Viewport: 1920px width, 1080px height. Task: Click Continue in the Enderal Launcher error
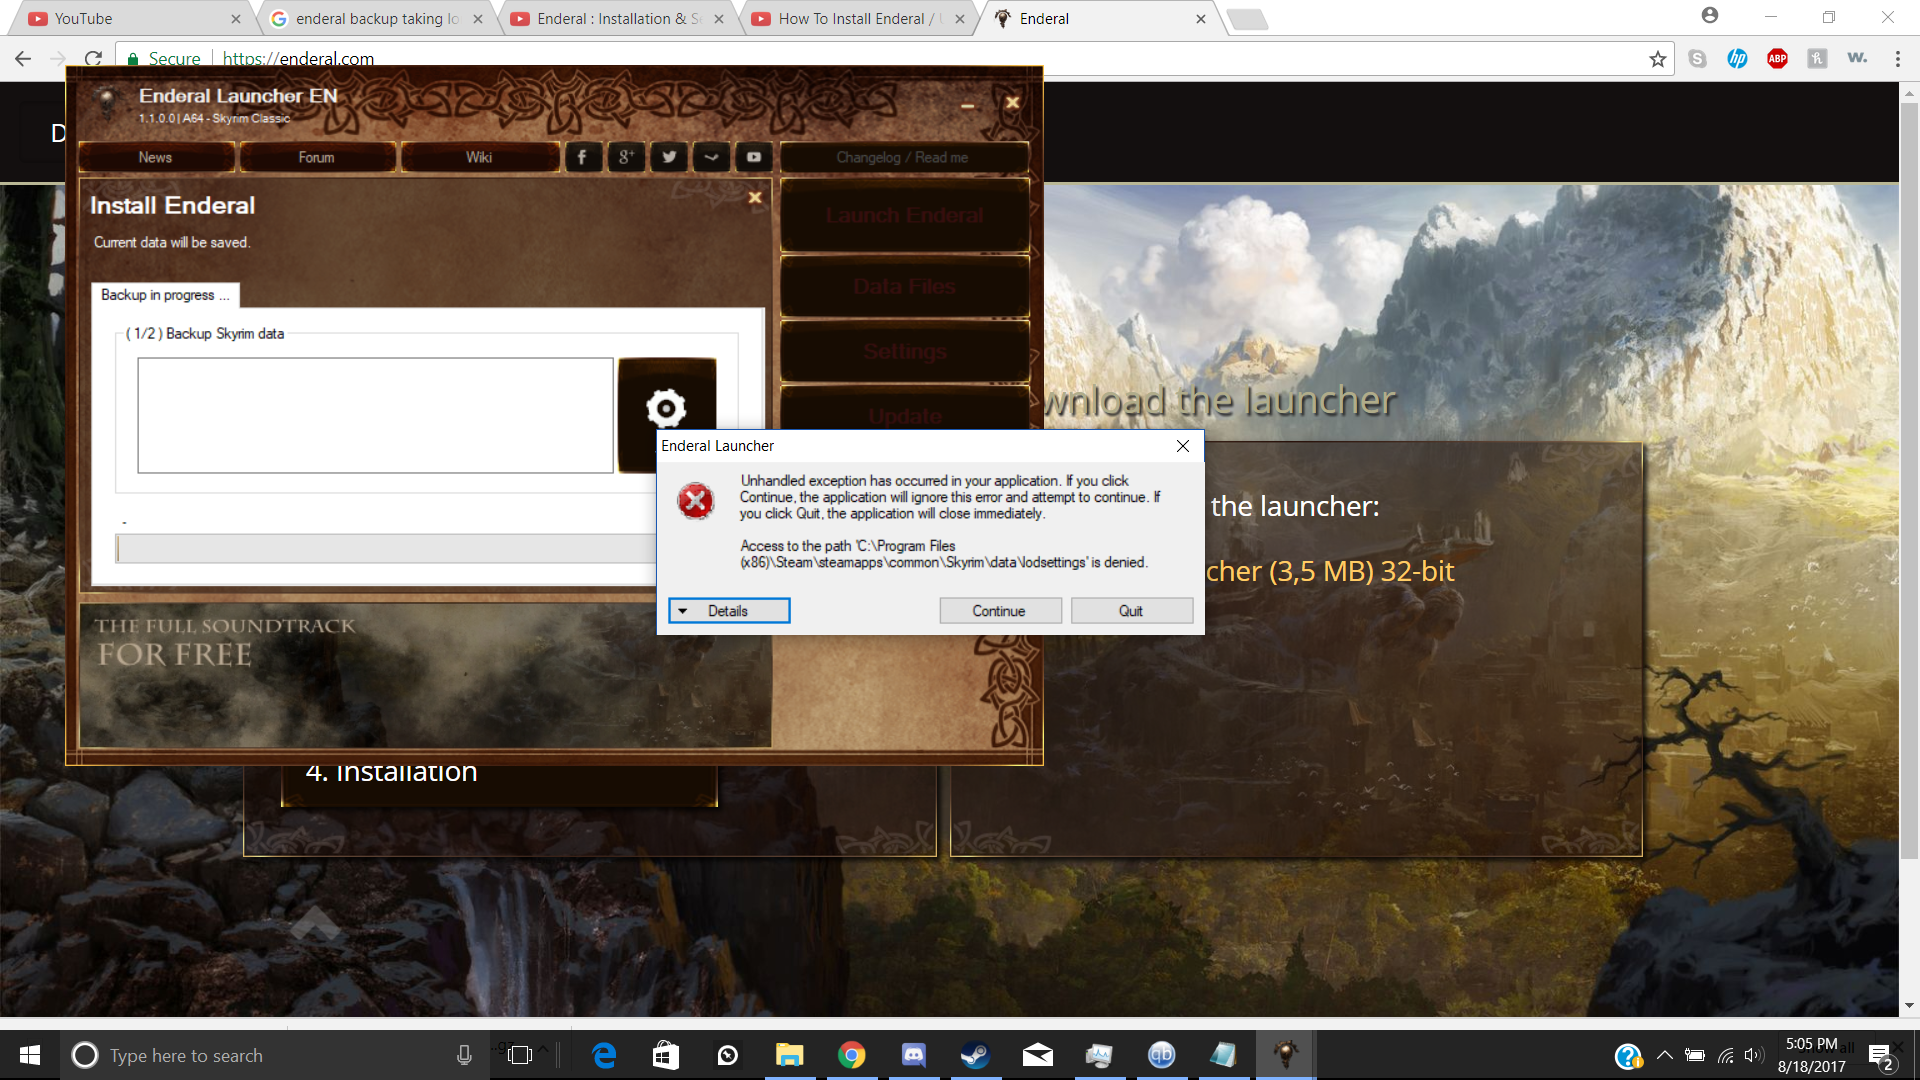click(1000, 610)
